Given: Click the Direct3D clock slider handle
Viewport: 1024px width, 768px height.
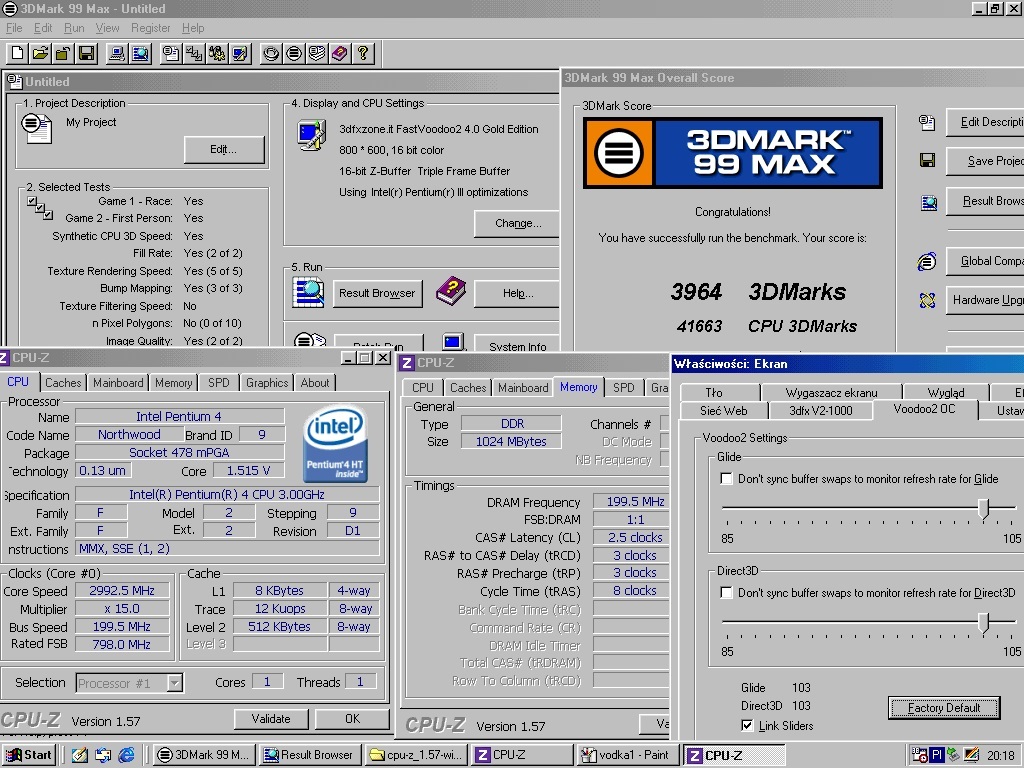Looking at the screenshot, I should click(x=984, y=622).
